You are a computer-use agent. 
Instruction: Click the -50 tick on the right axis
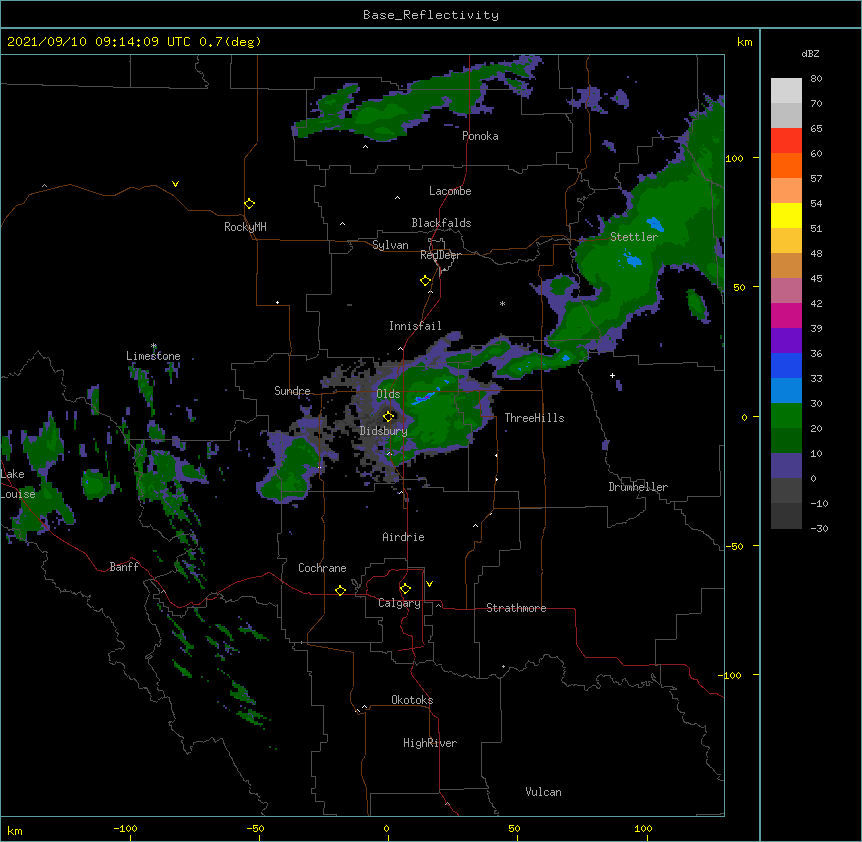point(734,546)
